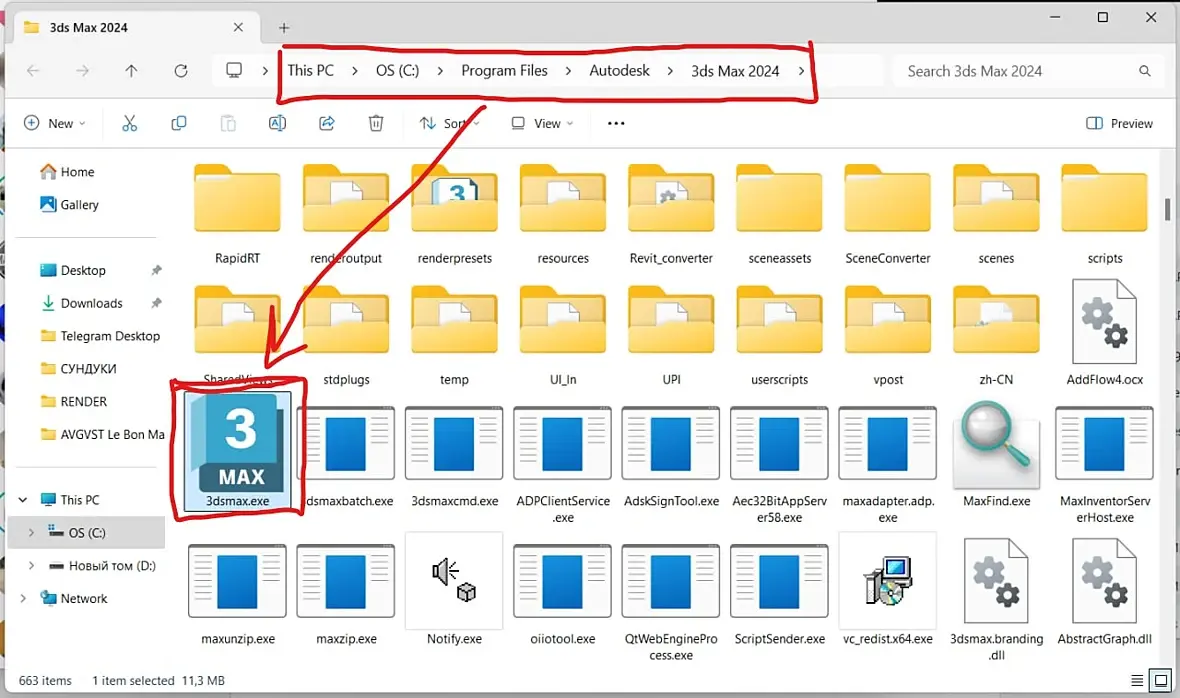The height and width of the screenshot is (698, 1180).
Task: Select the MaxFind.exe magnifier icon
Action: [x=996, y=445]
